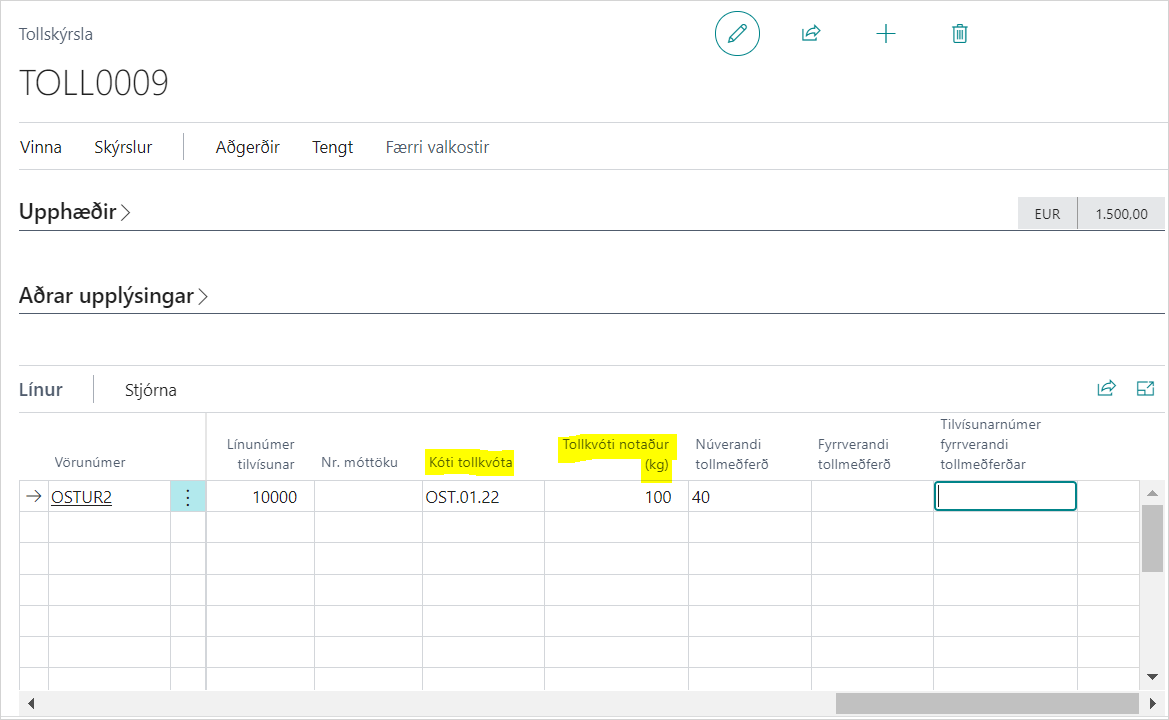Click the plus icon to add new
The image size is (1169, 720).
885,34
